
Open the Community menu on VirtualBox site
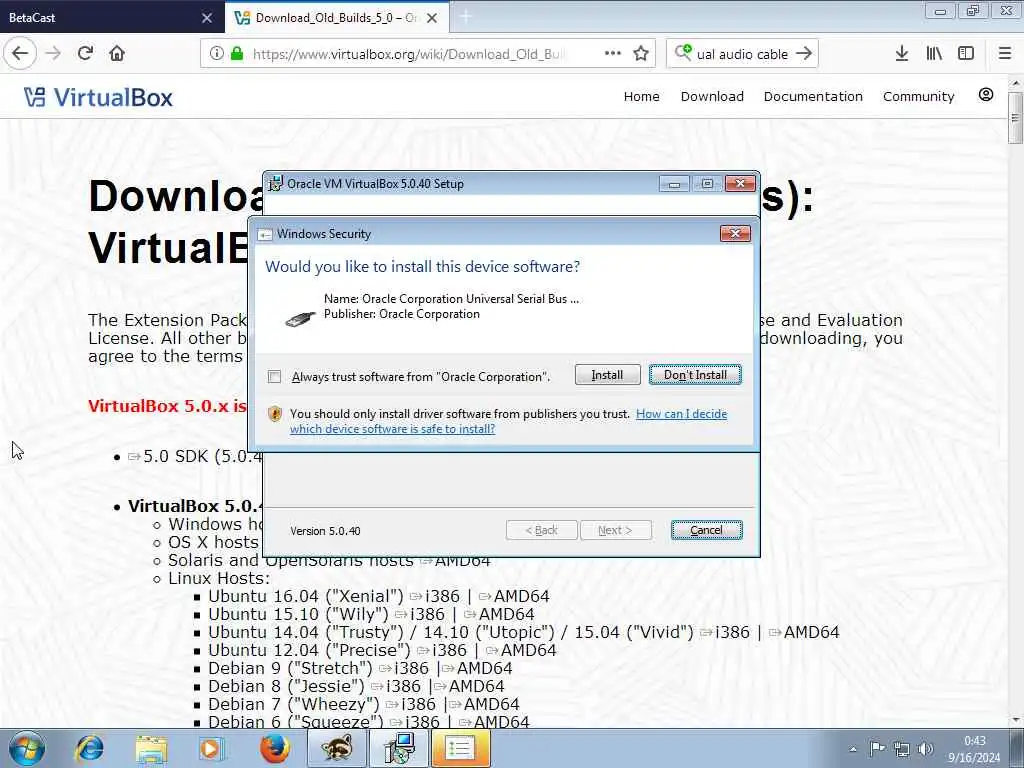pyautogui.click(x=918, y=97)
